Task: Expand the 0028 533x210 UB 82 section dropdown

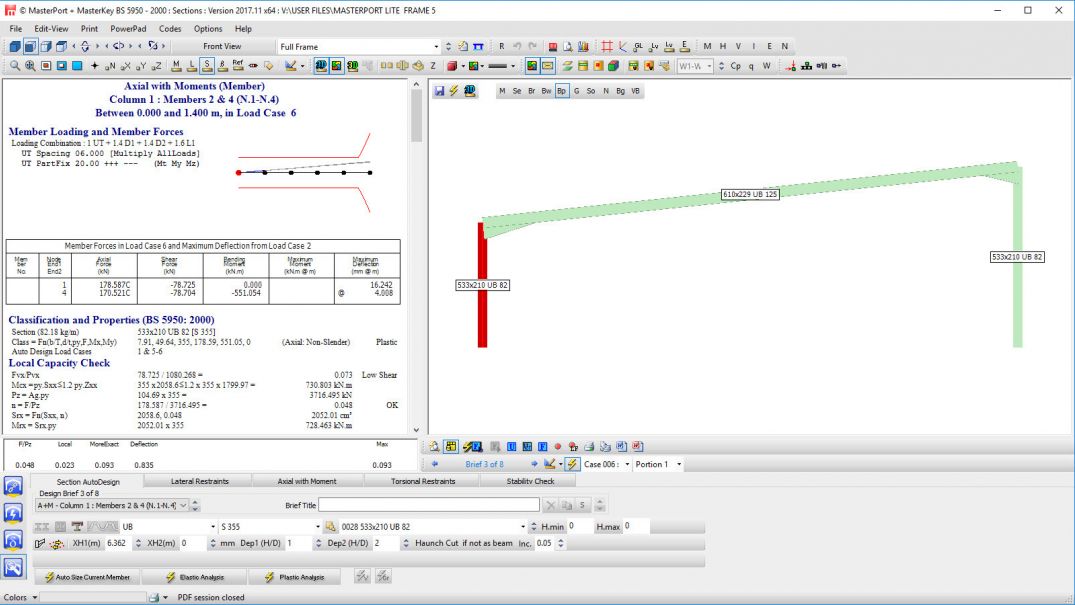Action: point(524,527)
